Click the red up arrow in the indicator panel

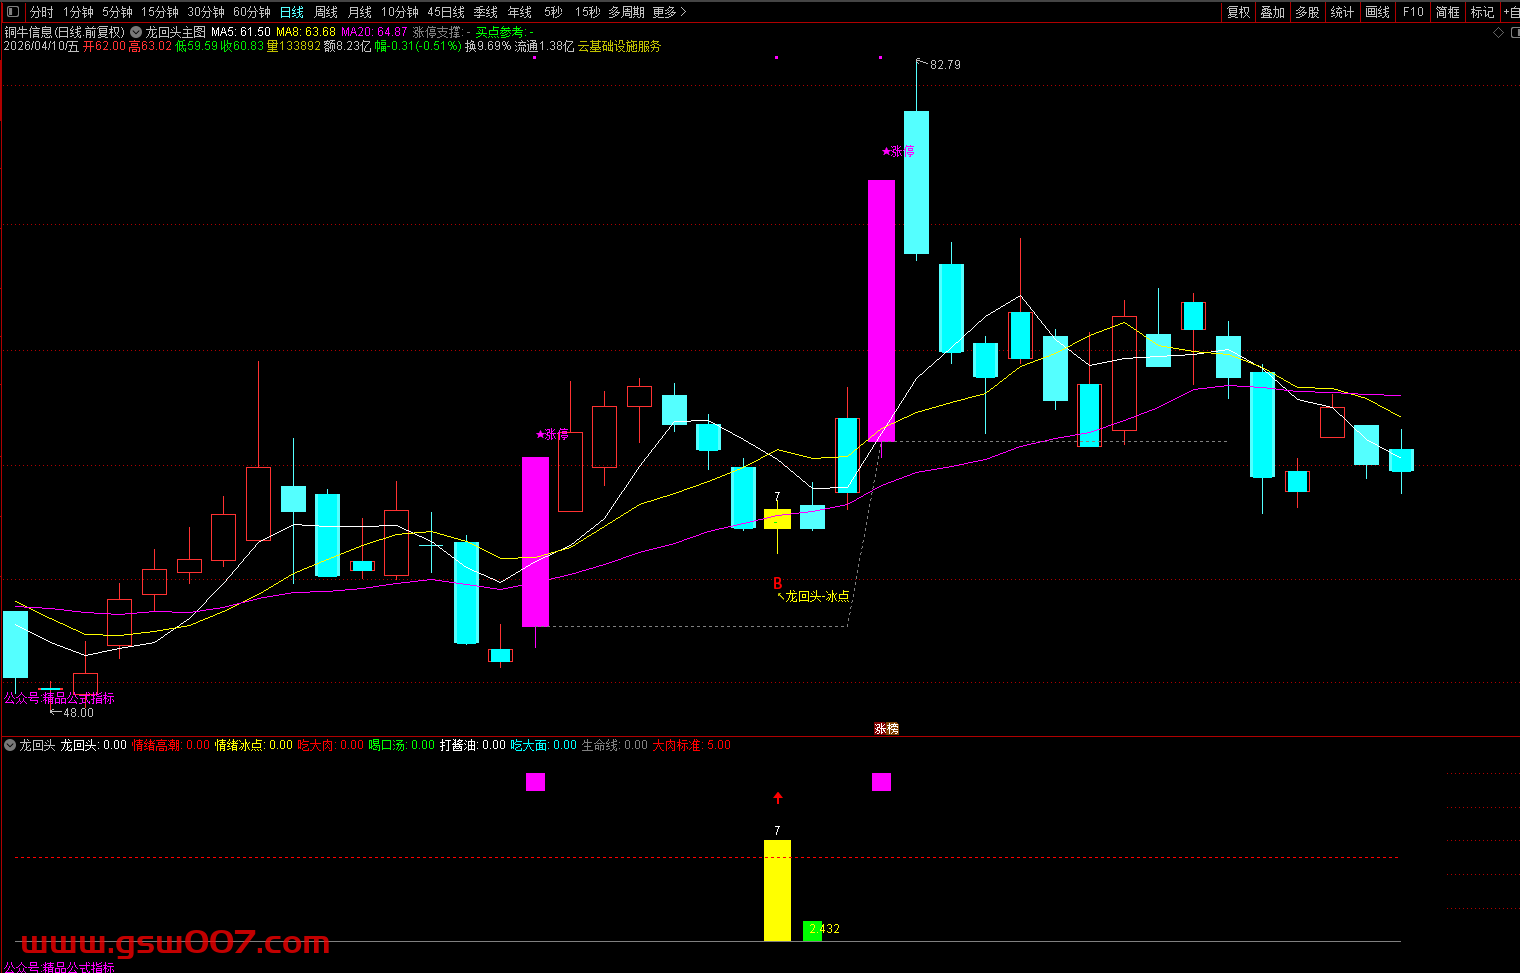[778, 798]
